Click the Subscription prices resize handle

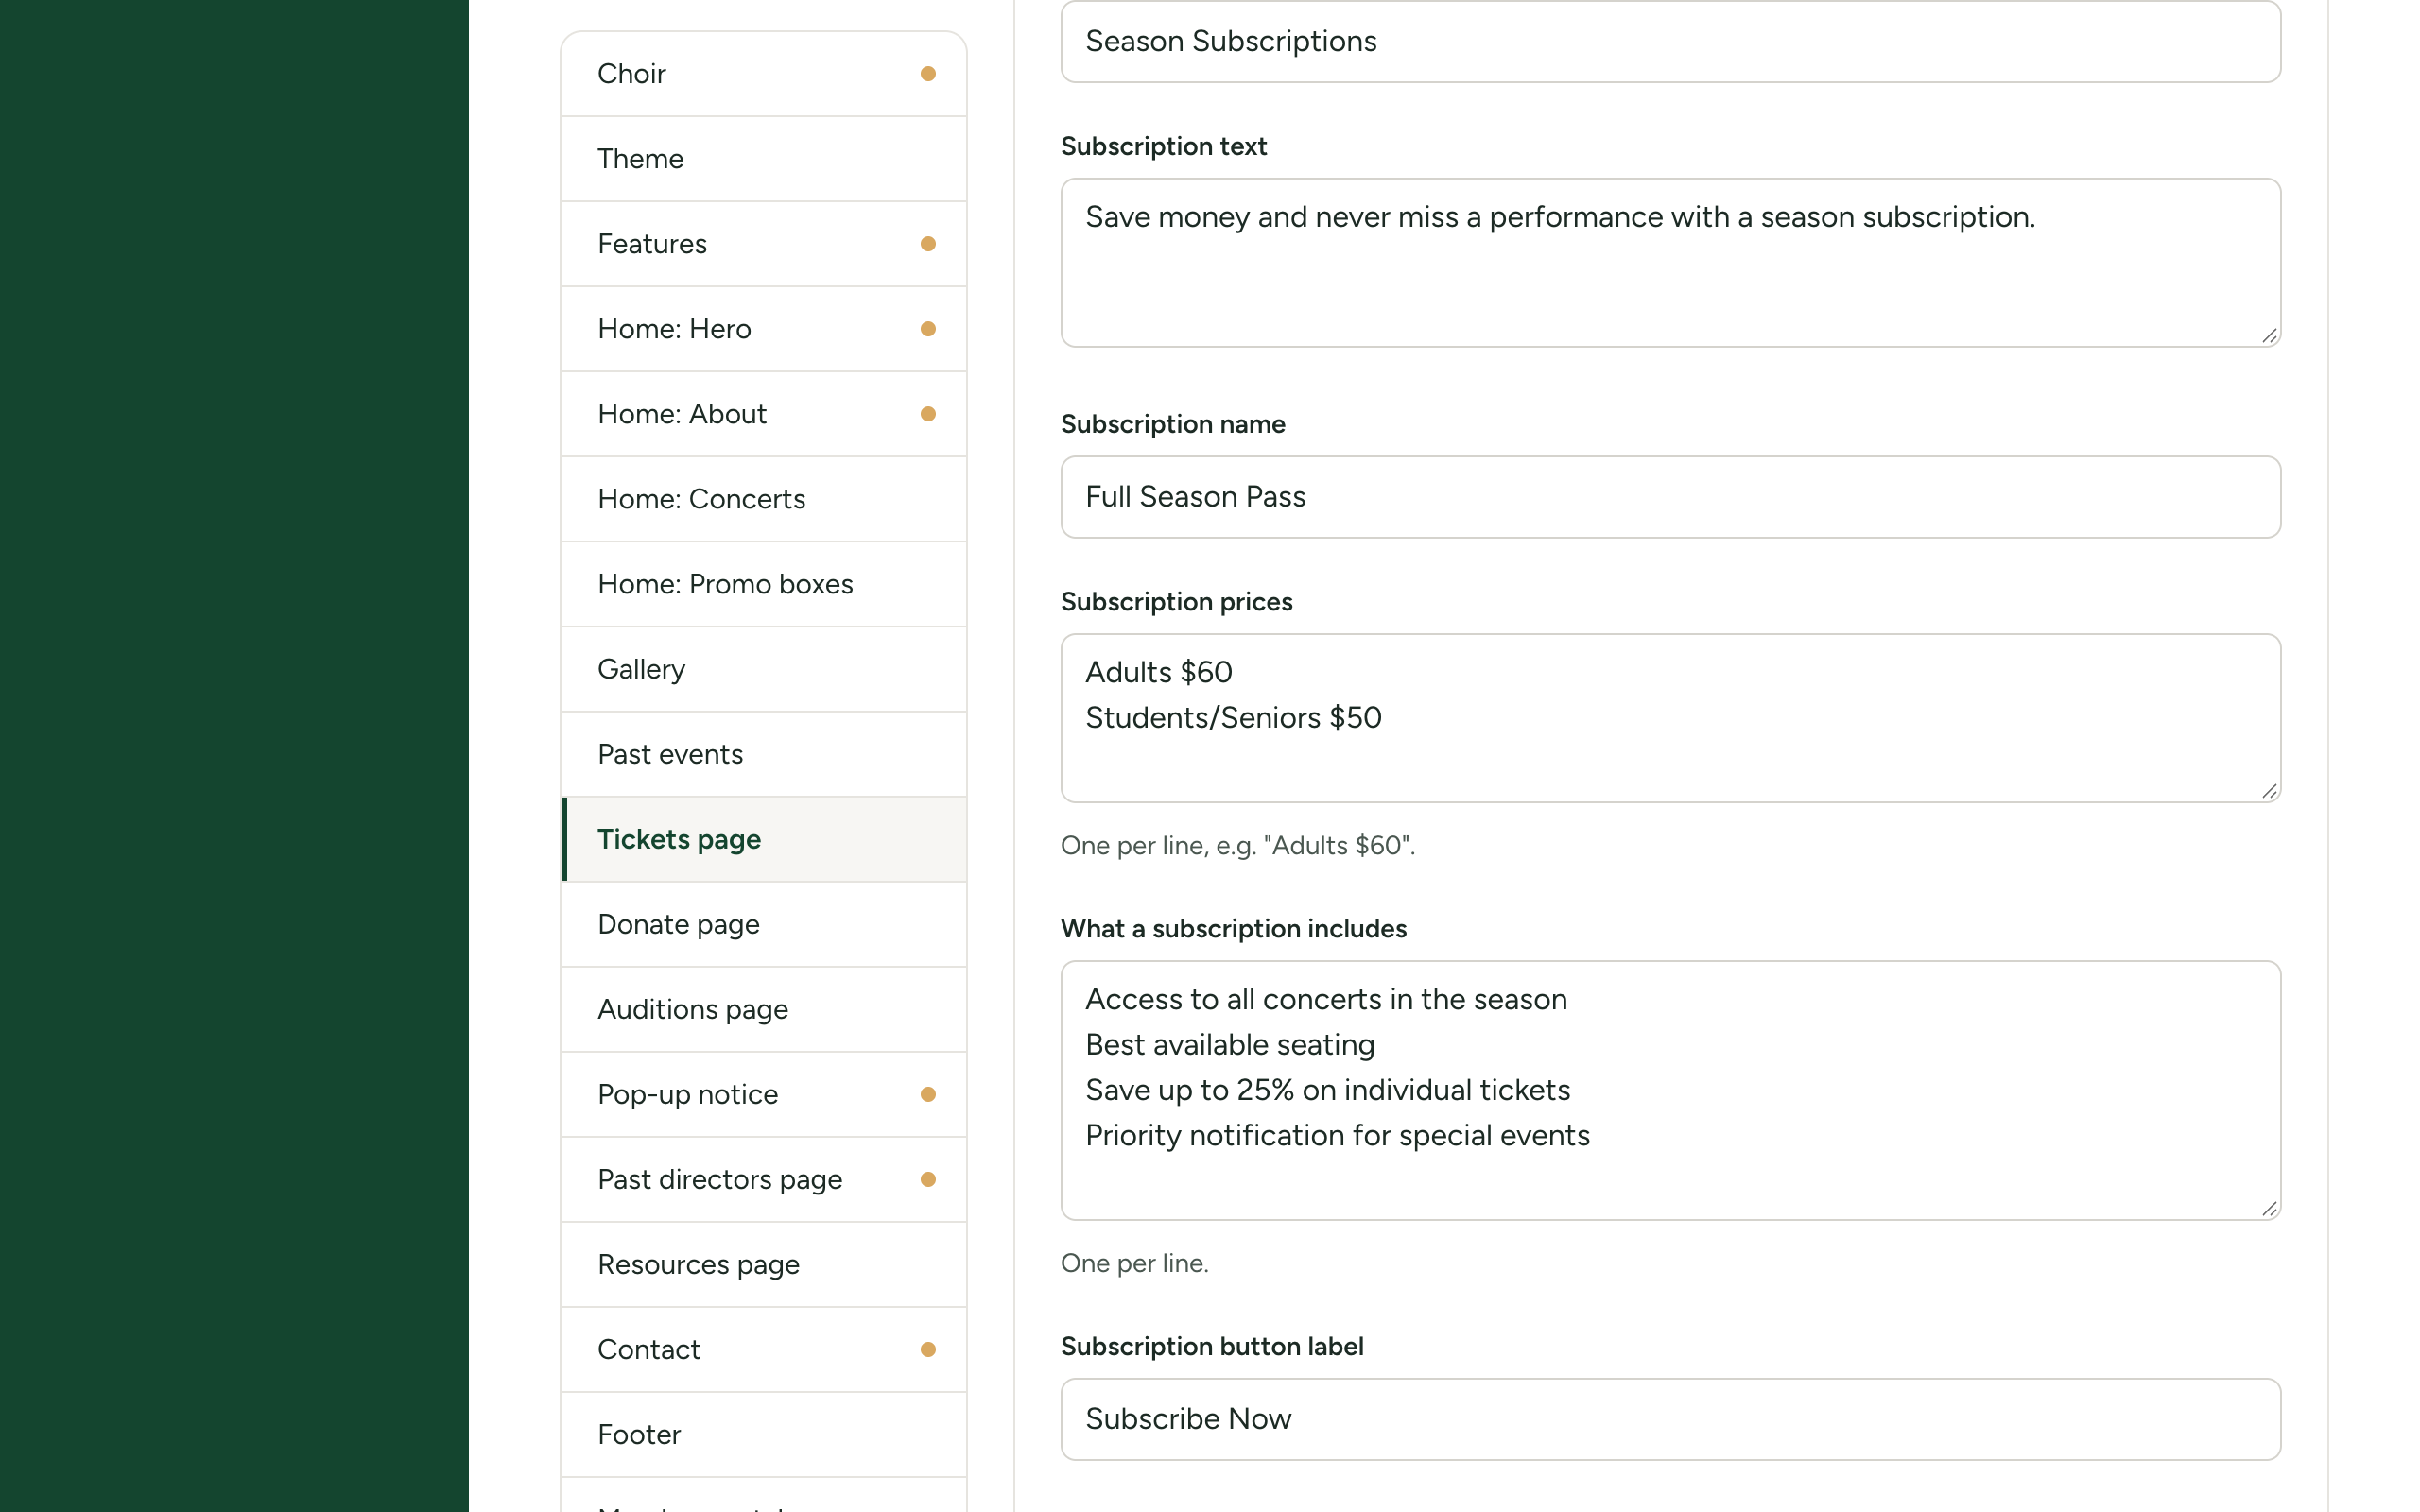[x=2269, y=791]
